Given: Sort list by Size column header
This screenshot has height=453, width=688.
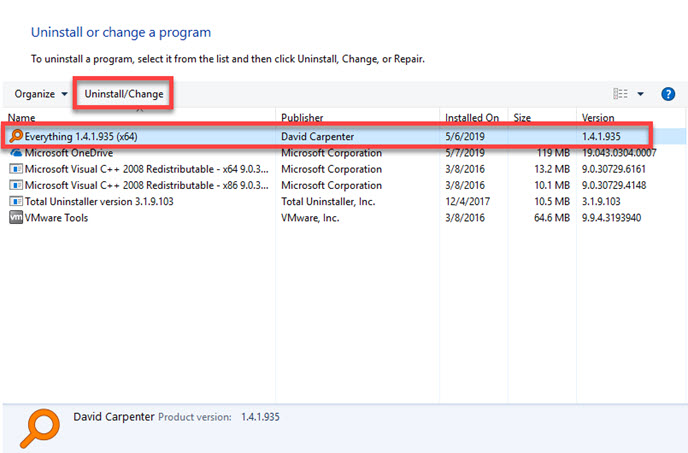Looking at the screenshot, I should 522,118.
